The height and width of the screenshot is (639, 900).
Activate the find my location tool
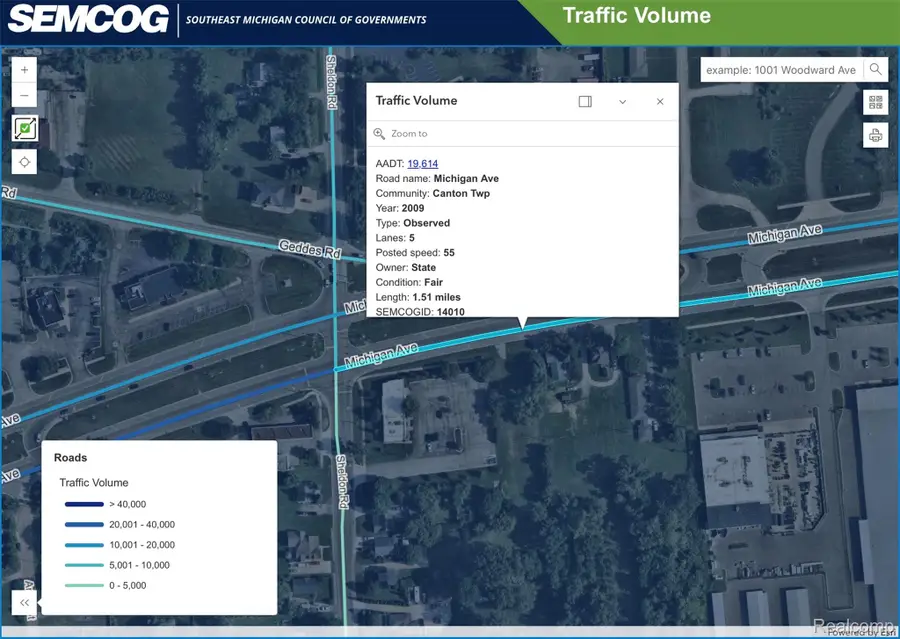23,161
